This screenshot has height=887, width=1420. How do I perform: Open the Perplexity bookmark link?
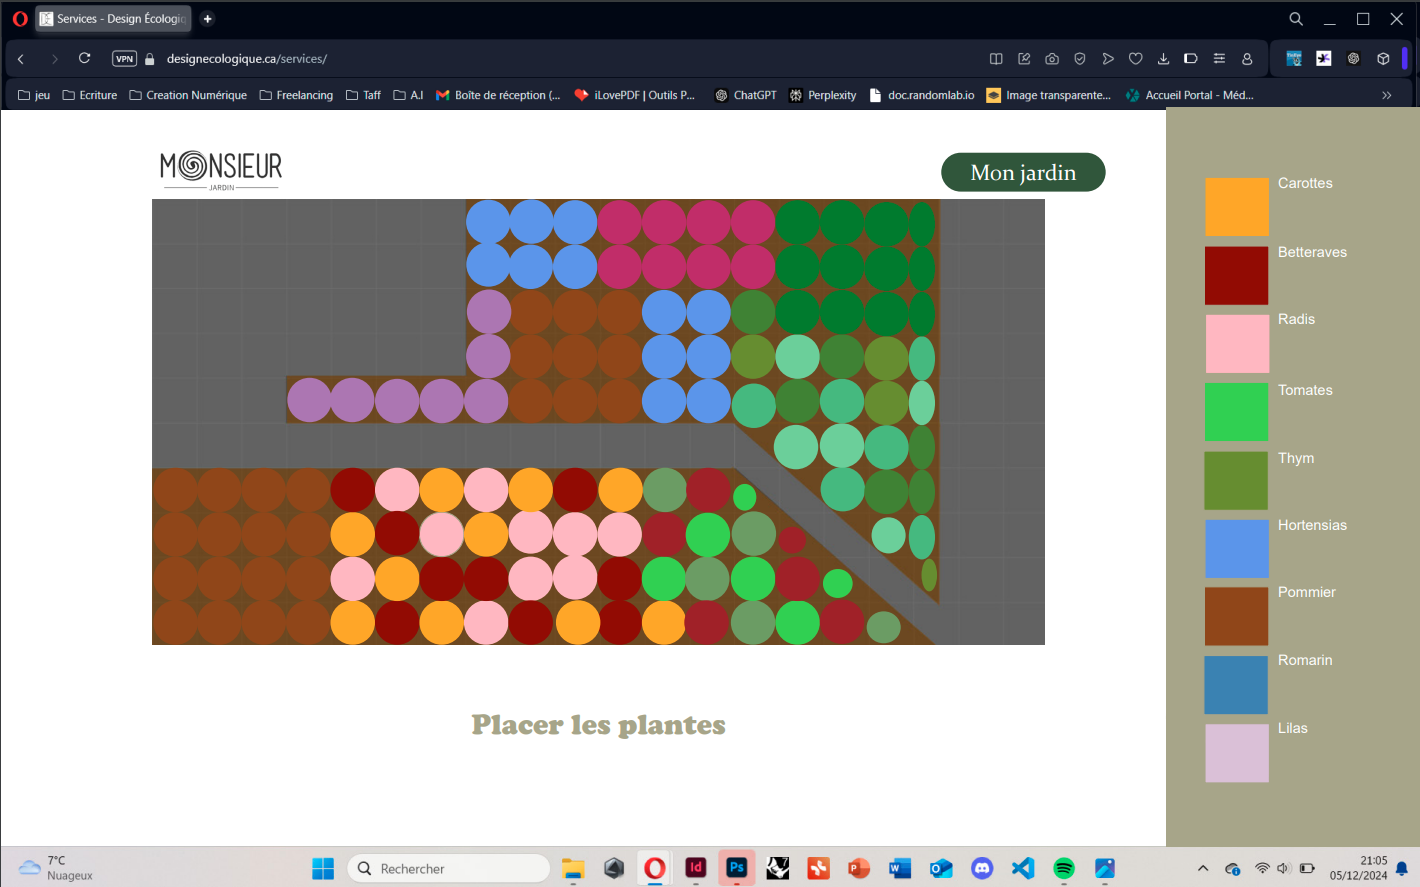pyautogui.click(x=822, y=96)
